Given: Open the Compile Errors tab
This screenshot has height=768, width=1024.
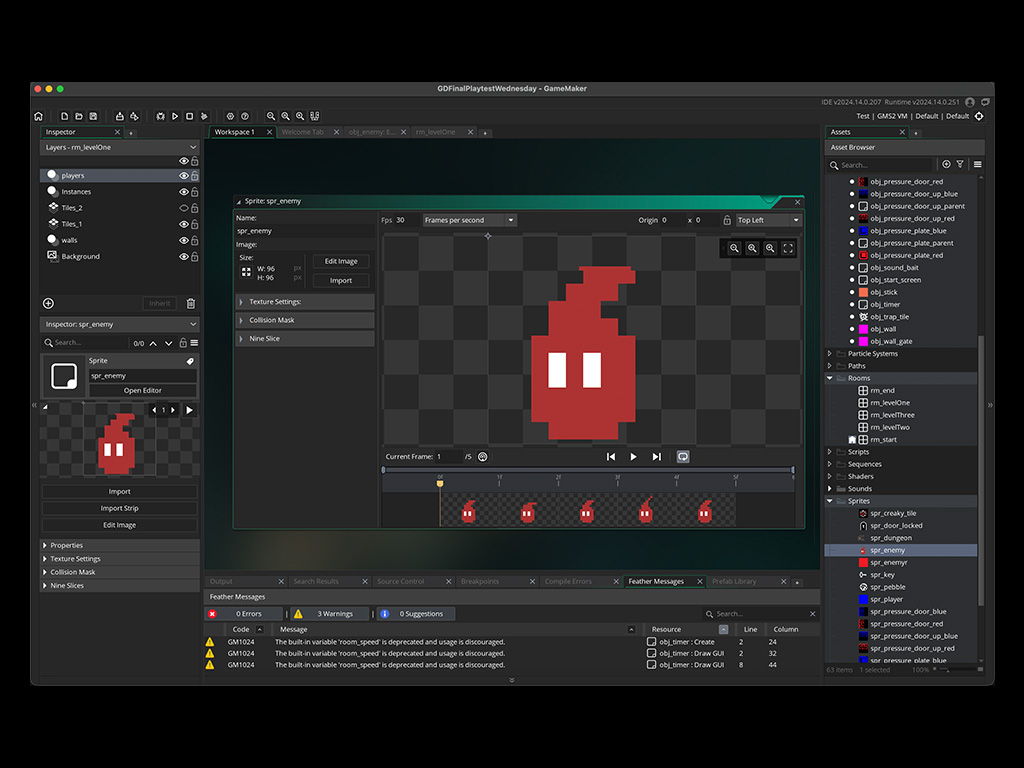Looking at the screenshot, I should (567, 581).
